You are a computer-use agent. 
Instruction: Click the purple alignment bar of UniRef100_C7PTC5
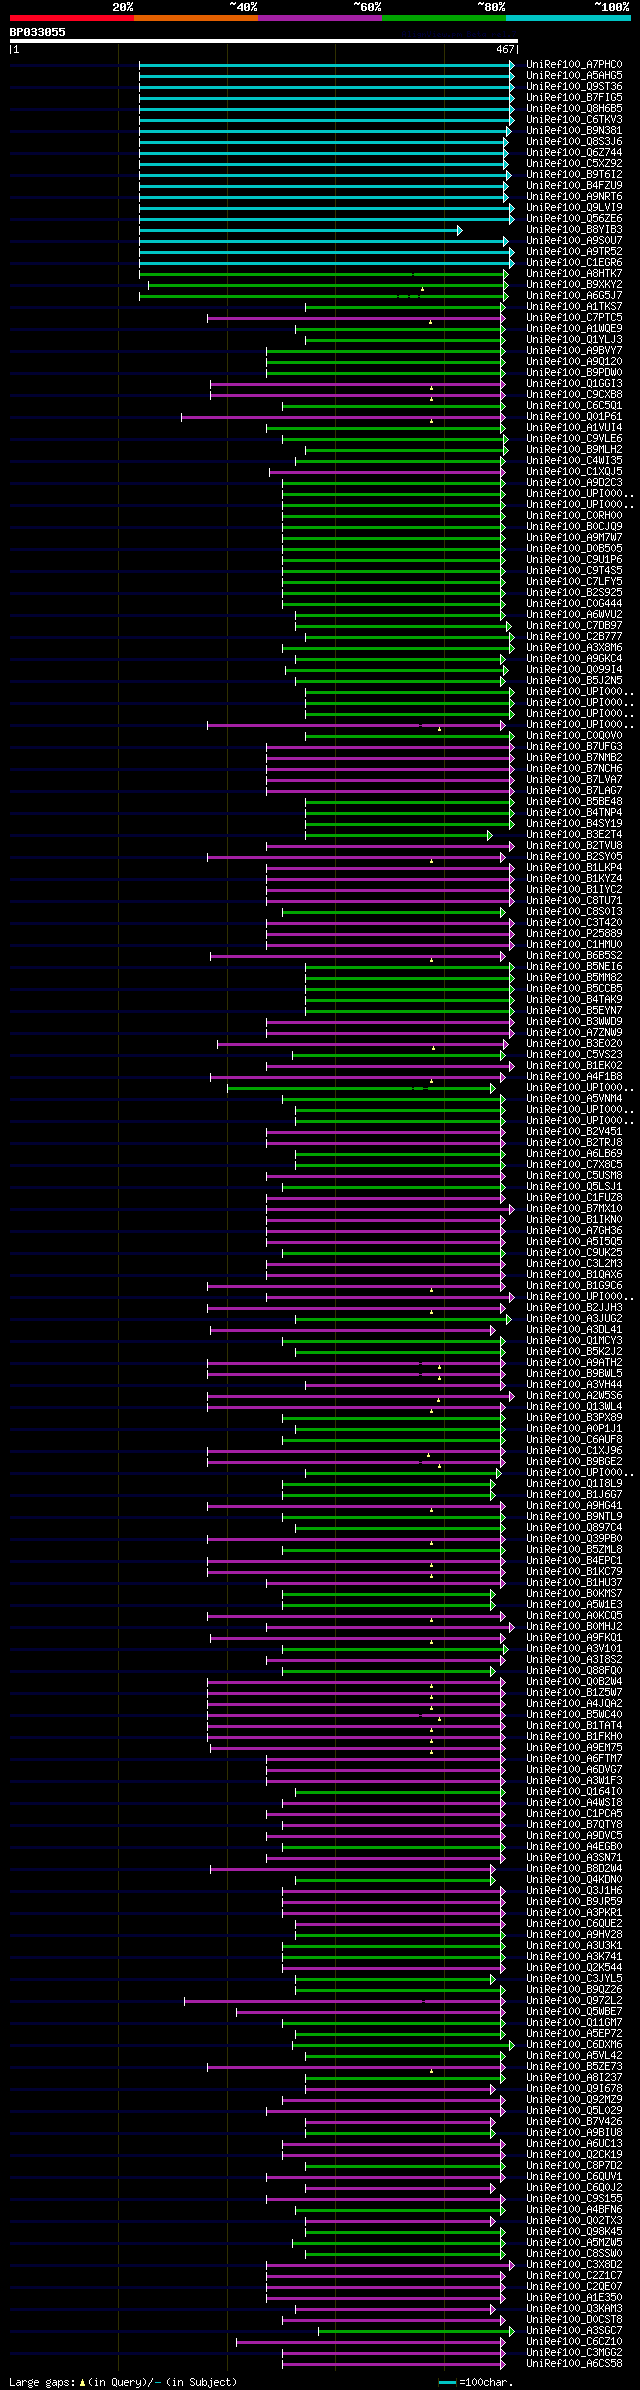[x=357, y=318]
